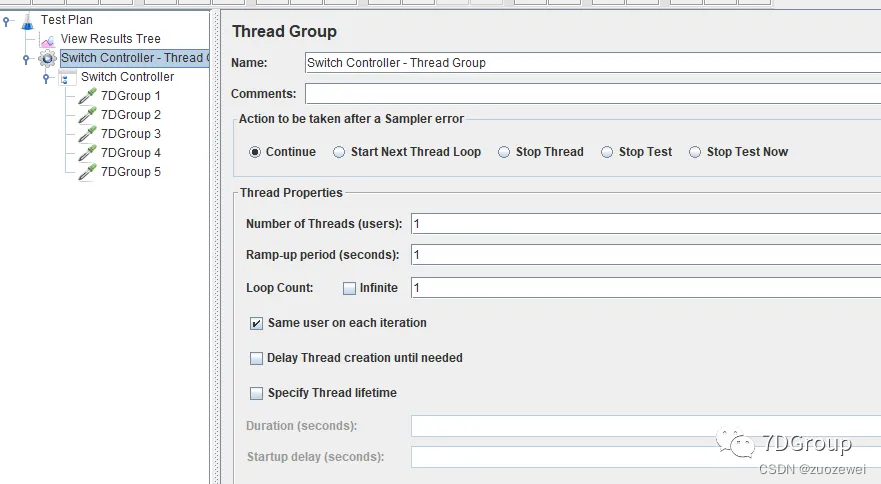The height and width of the screenshot is (484, 881).
Task: Click the Ramp-up period field
Action: (x=646, y=255)
